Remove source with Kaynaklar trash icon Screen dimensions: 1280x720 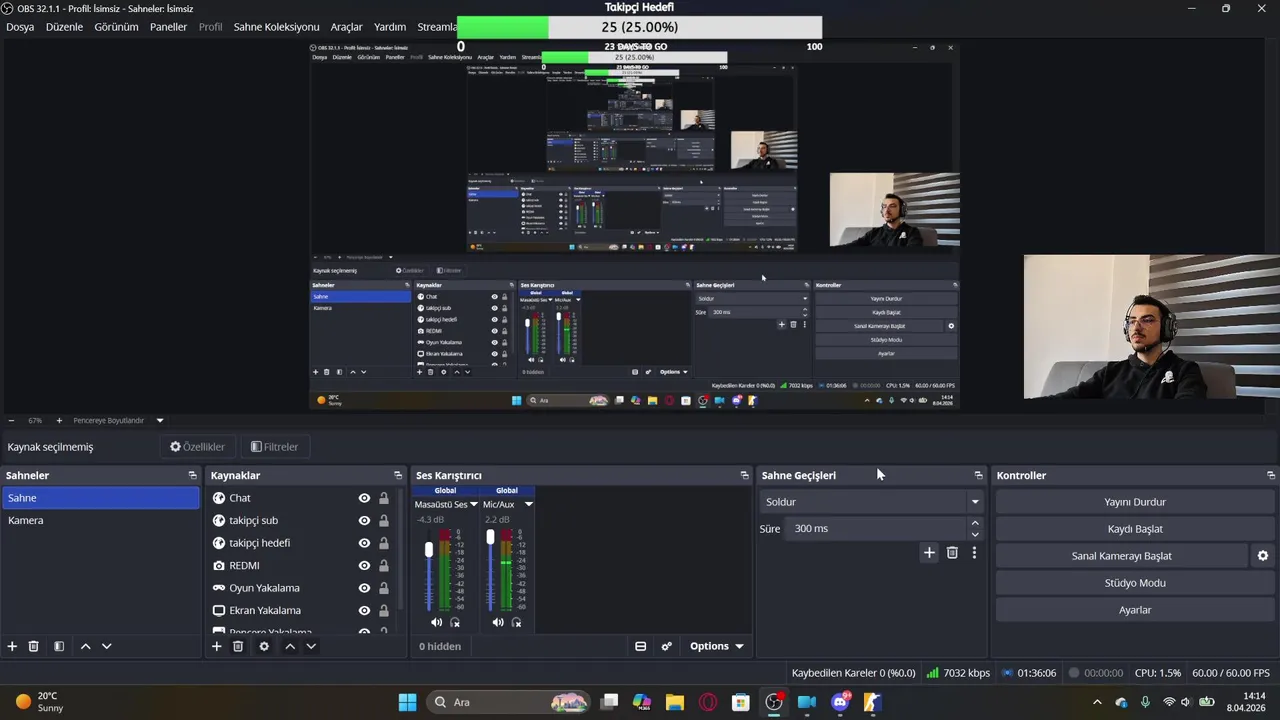(x=238, y=646)
